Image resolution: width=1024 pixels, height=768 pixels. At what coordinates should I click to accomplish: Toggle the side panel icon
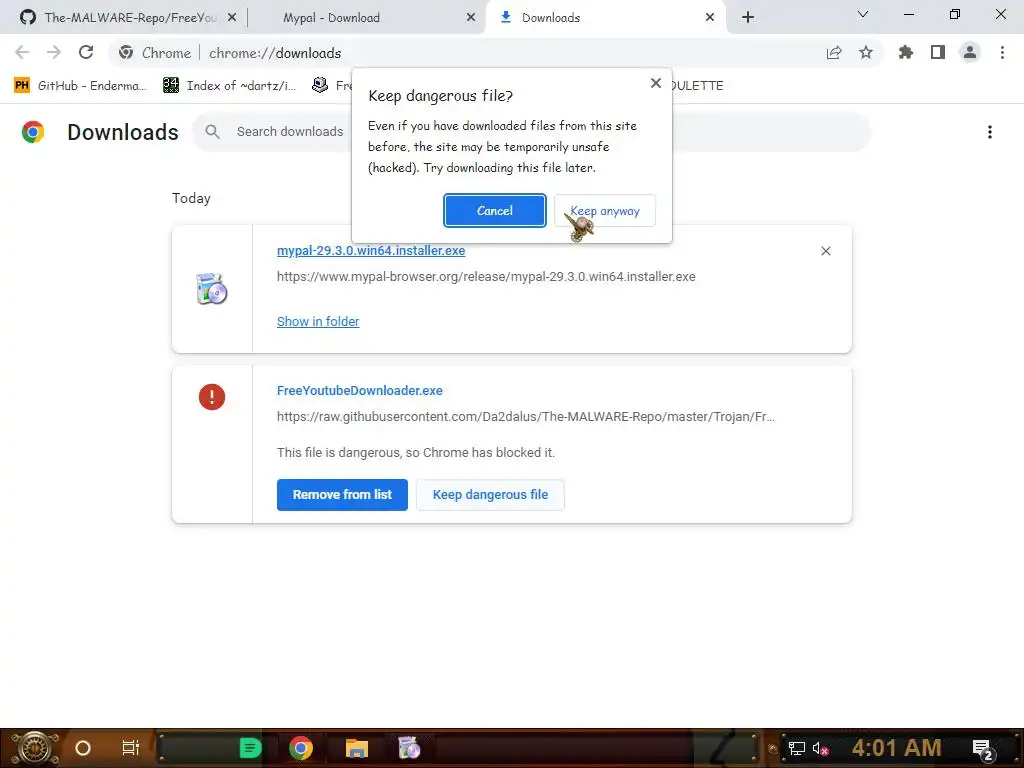tap(938, 52)
